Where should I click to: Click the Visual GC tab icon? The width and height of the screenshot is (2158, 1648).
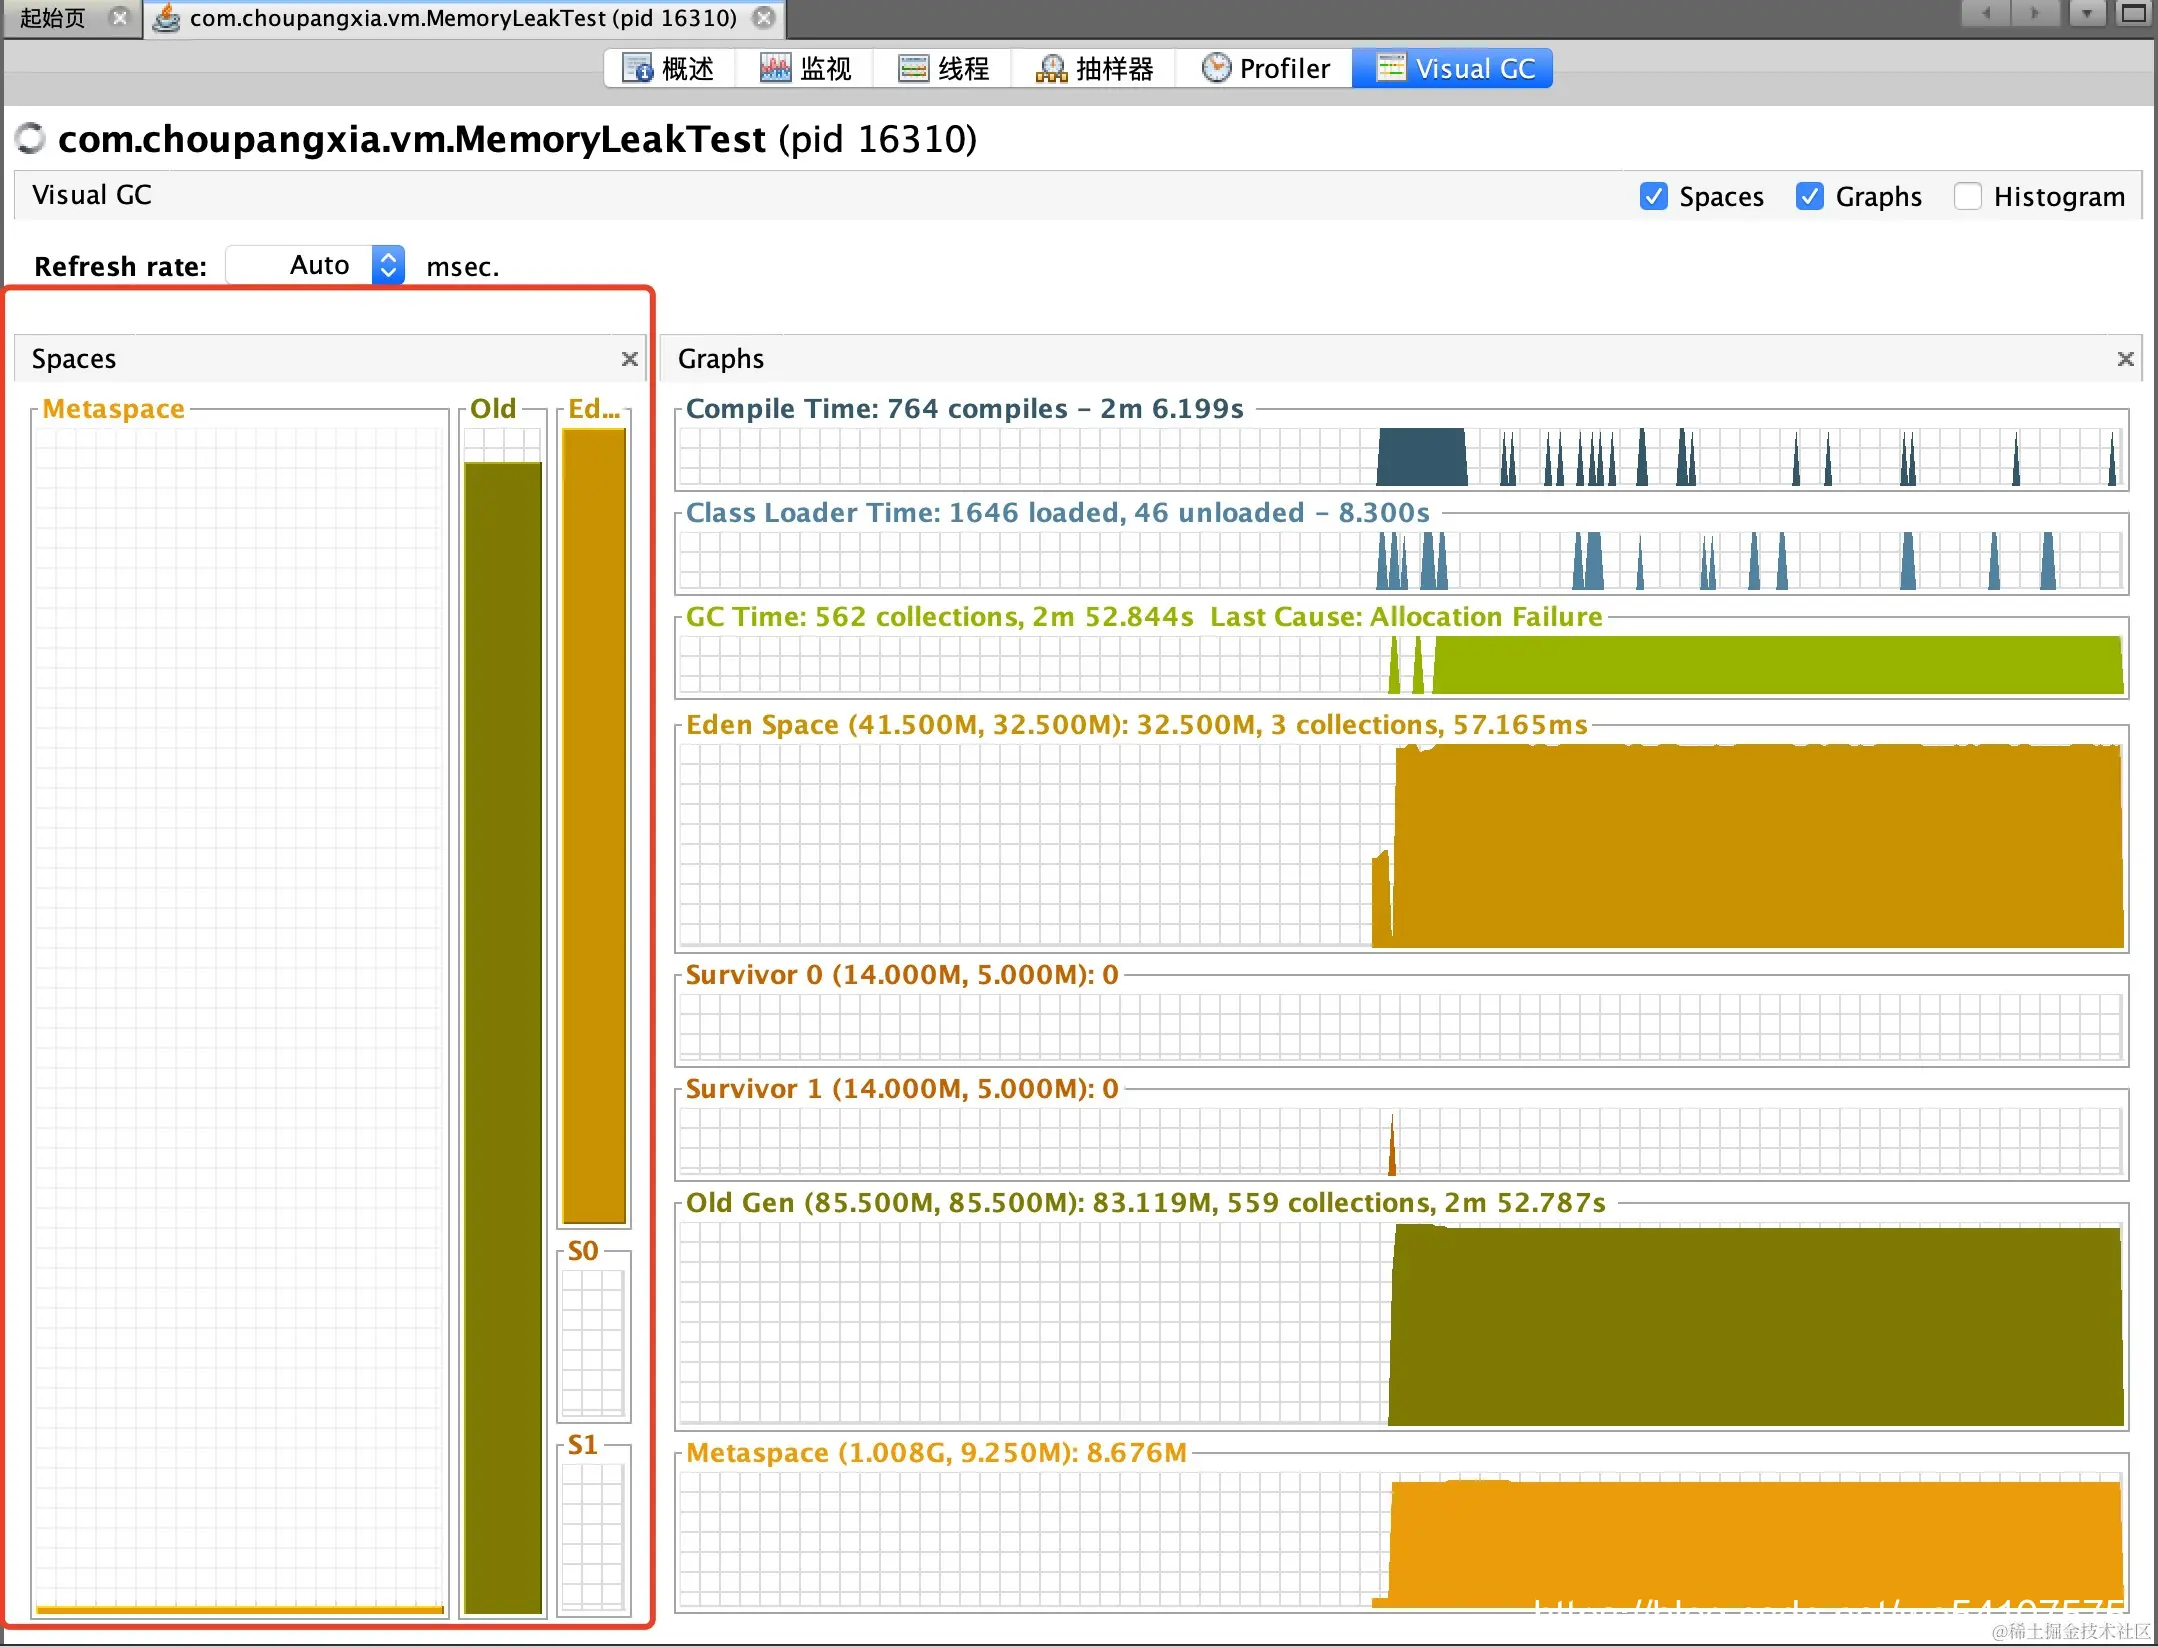[1391, 68]
